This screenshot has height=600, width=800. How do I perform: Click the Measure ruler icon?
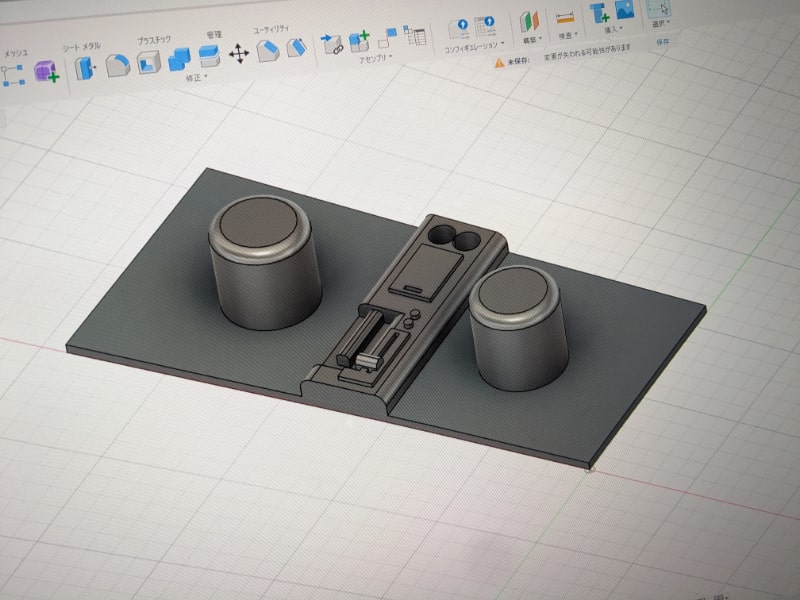tap(565, 19)
